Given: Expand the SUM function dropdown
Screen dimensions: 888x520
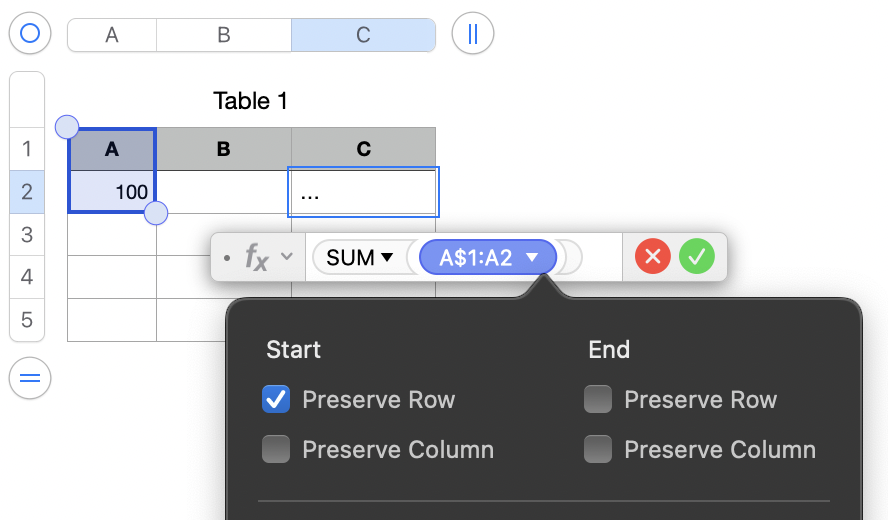Looking at the screenshot, I should pyautogui.click(x=386, y=258).
